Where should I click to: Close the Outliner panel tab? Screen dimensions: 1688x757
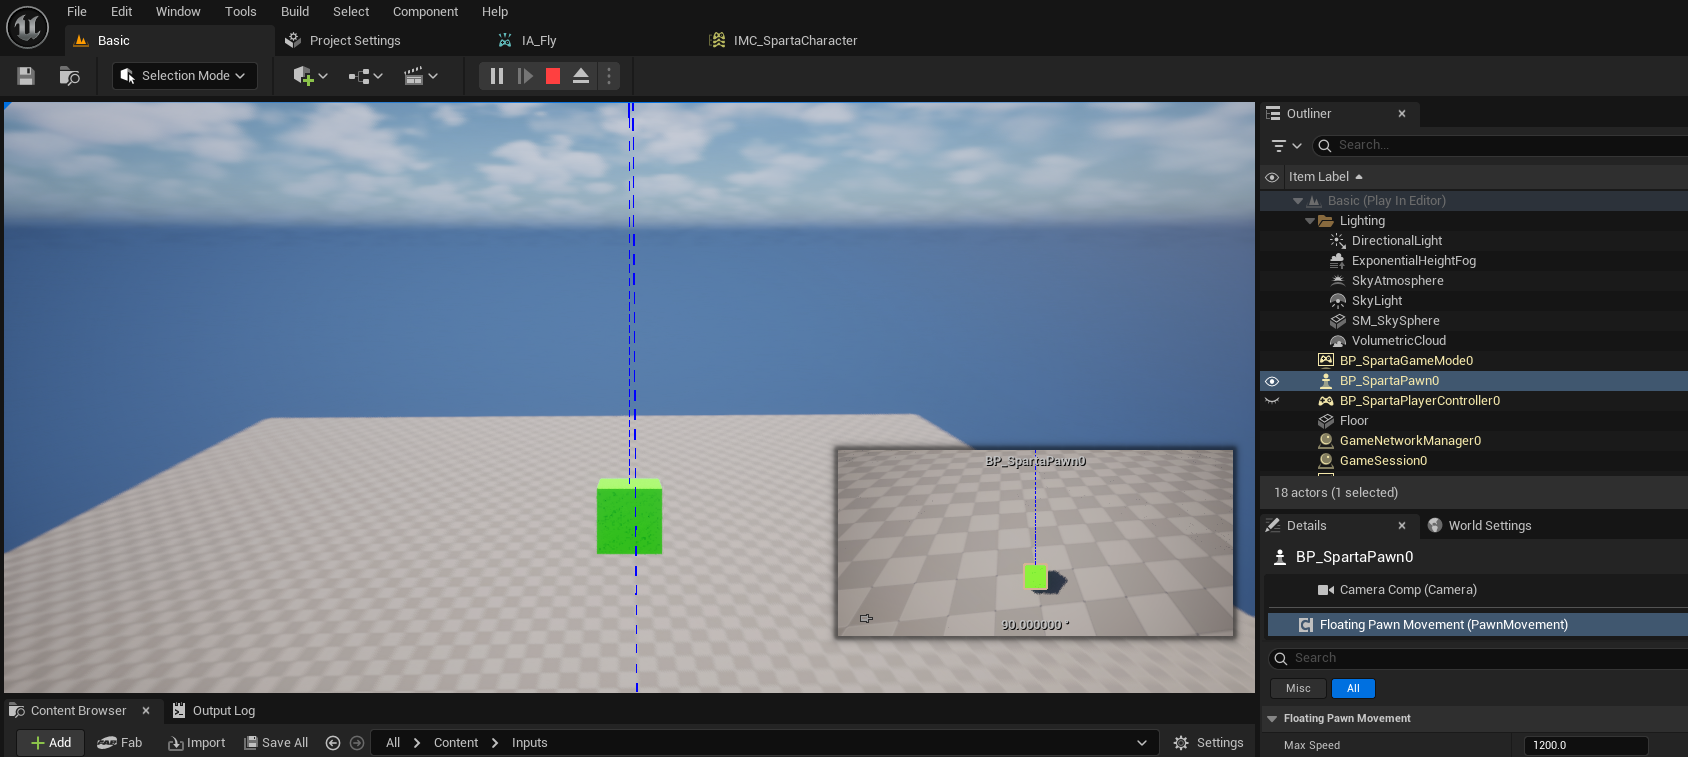[1402, 114]
